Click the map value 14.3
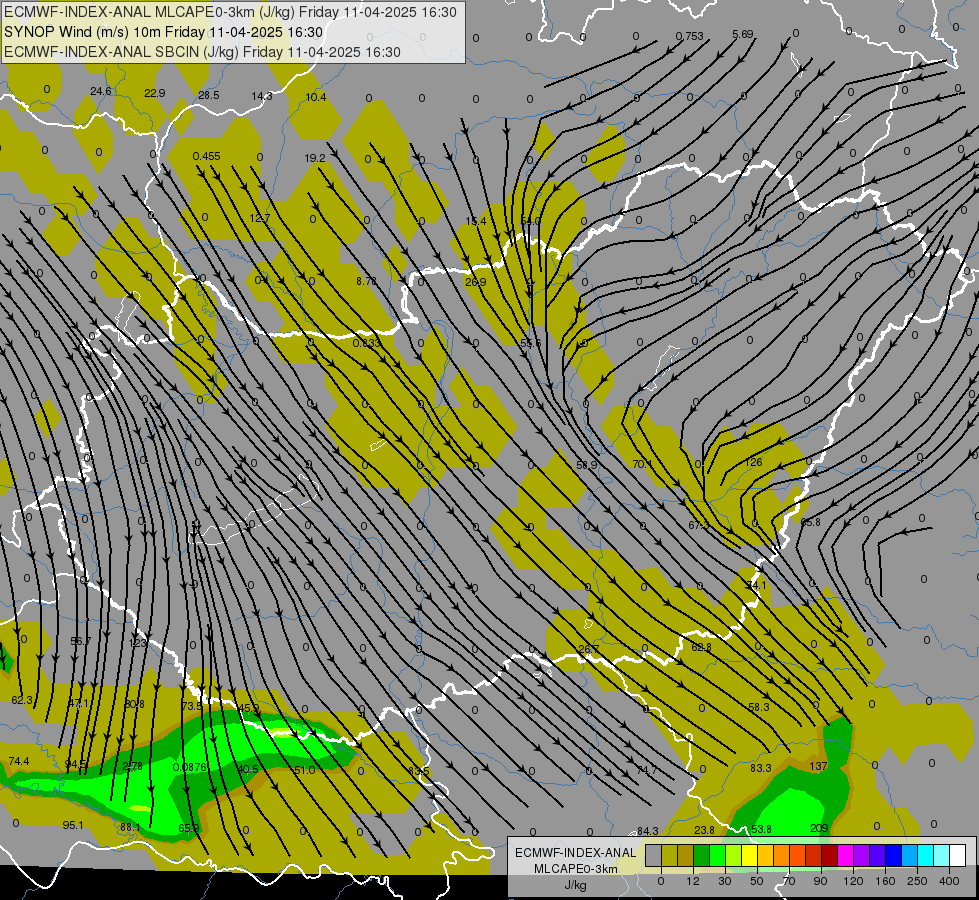979x900 pixels. tap(262, 96)
